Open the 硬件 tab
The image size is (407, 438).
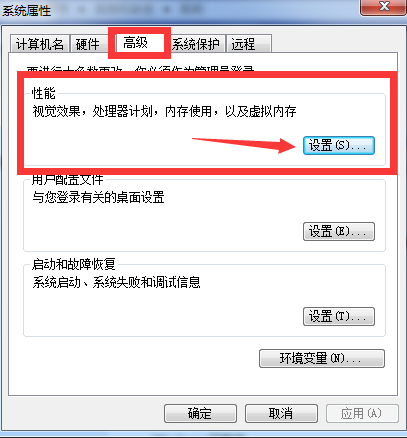point(88,44)
